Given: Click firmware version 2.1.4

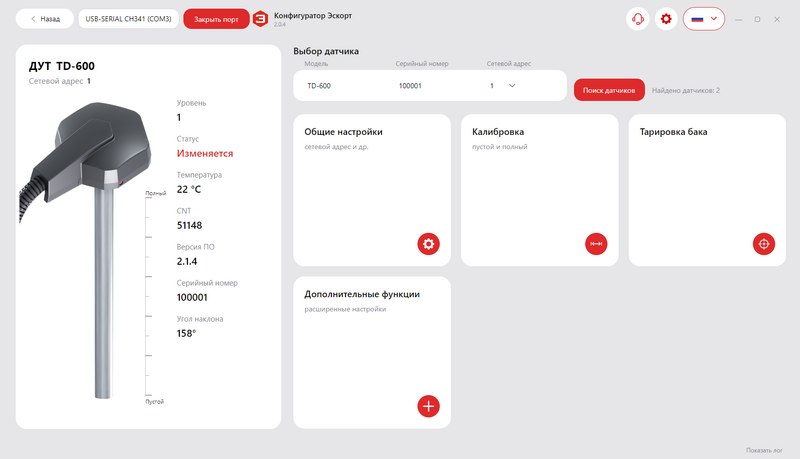Looking at the screenshot, I should click(x=187, y=262).
